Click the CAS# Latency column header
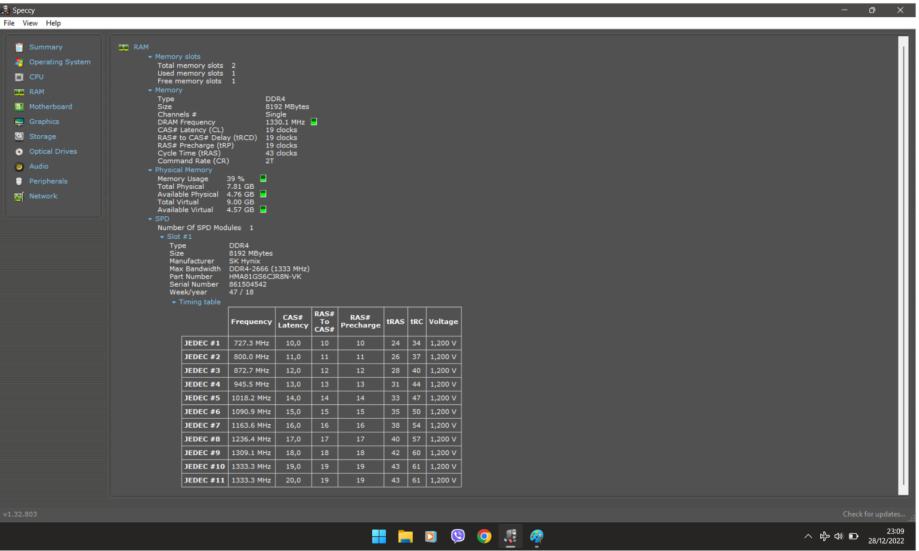 [x=293, y=322]
